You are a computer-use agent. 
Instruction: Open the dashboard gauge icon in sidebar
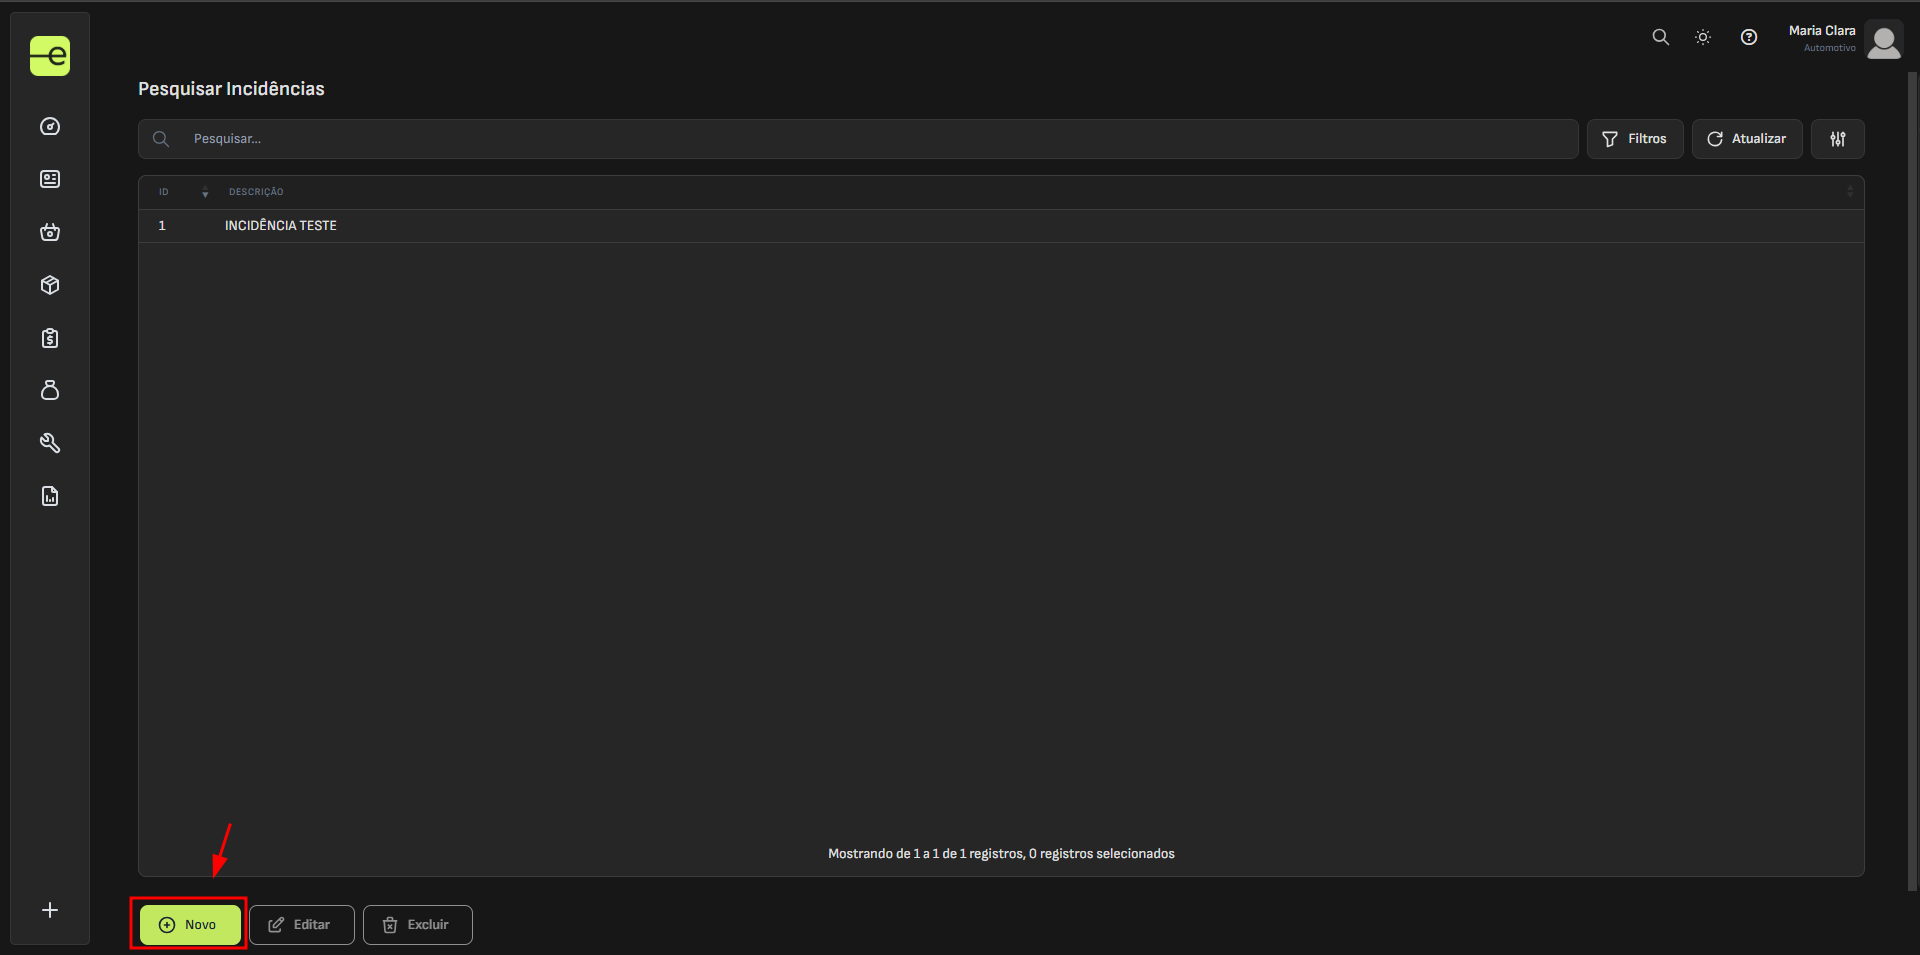[x=50, y=127]
